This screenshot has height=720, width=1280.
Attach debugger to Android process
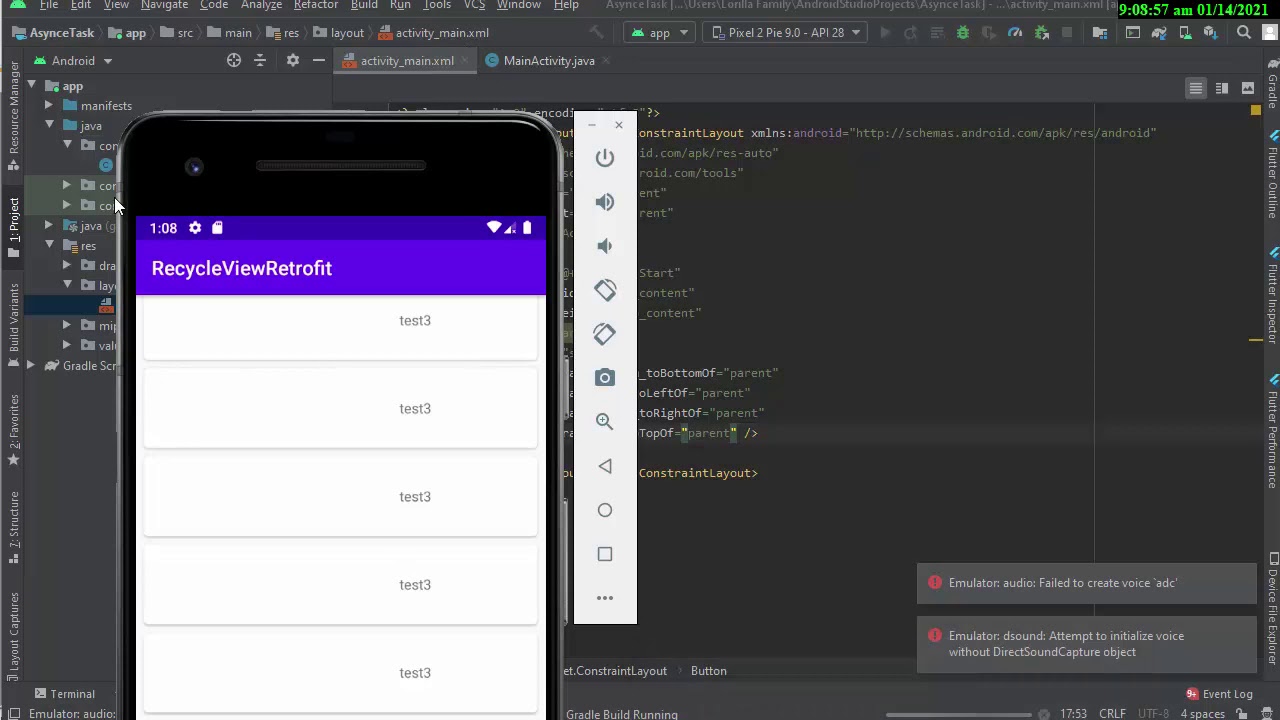(x=1041, y=33)
